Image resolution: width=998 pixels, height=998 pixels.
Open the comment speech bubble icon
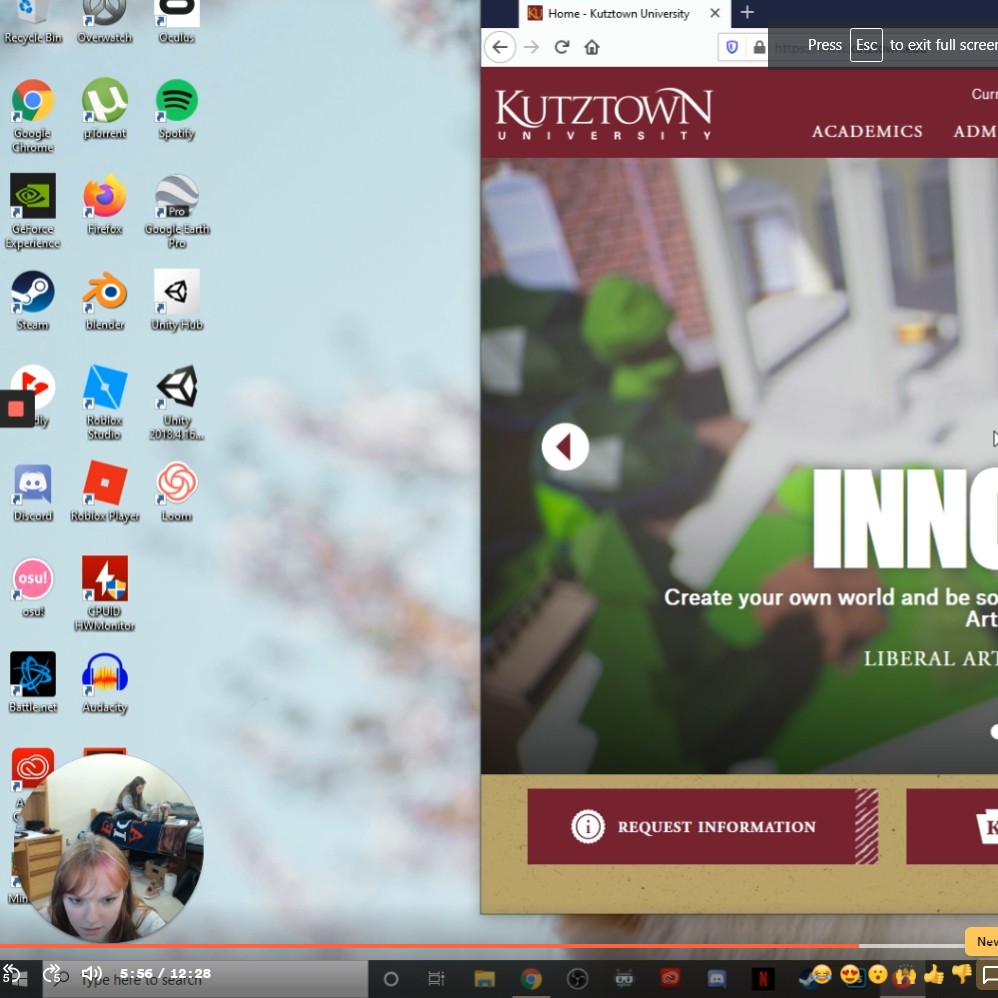[x=990, y=974]
